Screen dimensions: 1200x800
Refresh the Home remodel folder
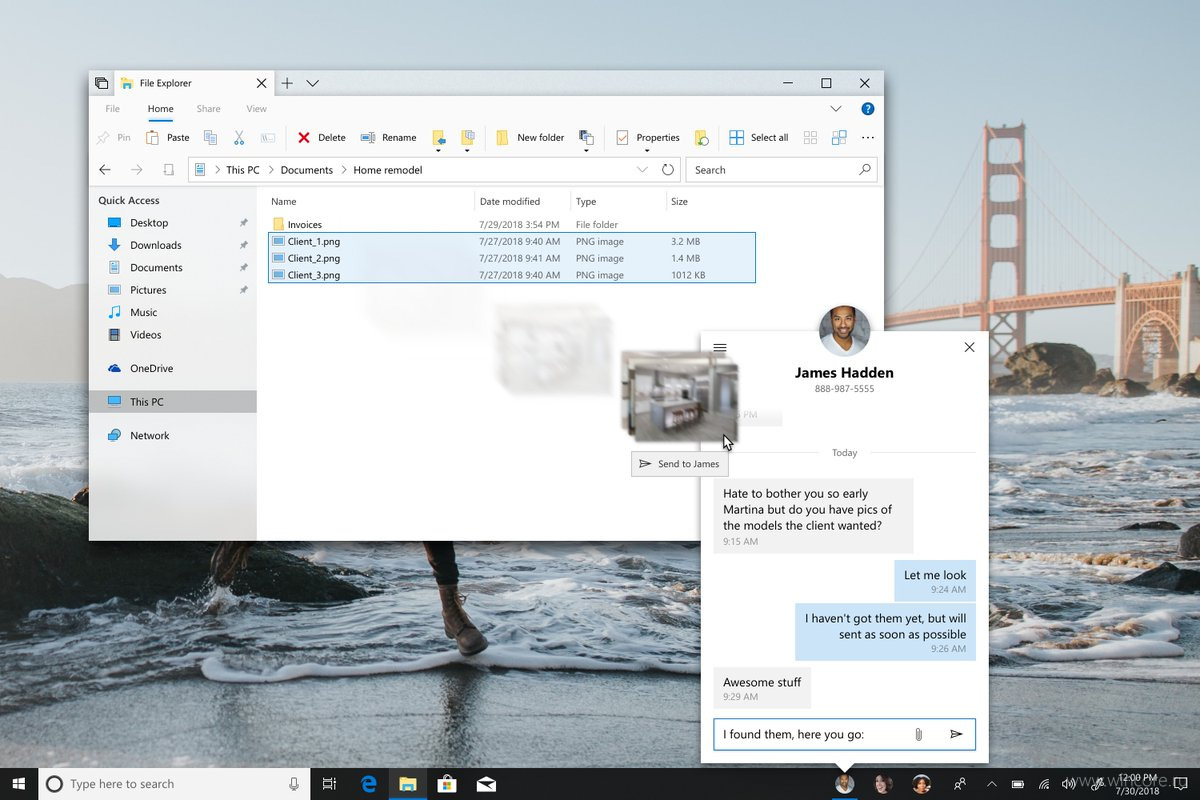[x=668, y=170]
